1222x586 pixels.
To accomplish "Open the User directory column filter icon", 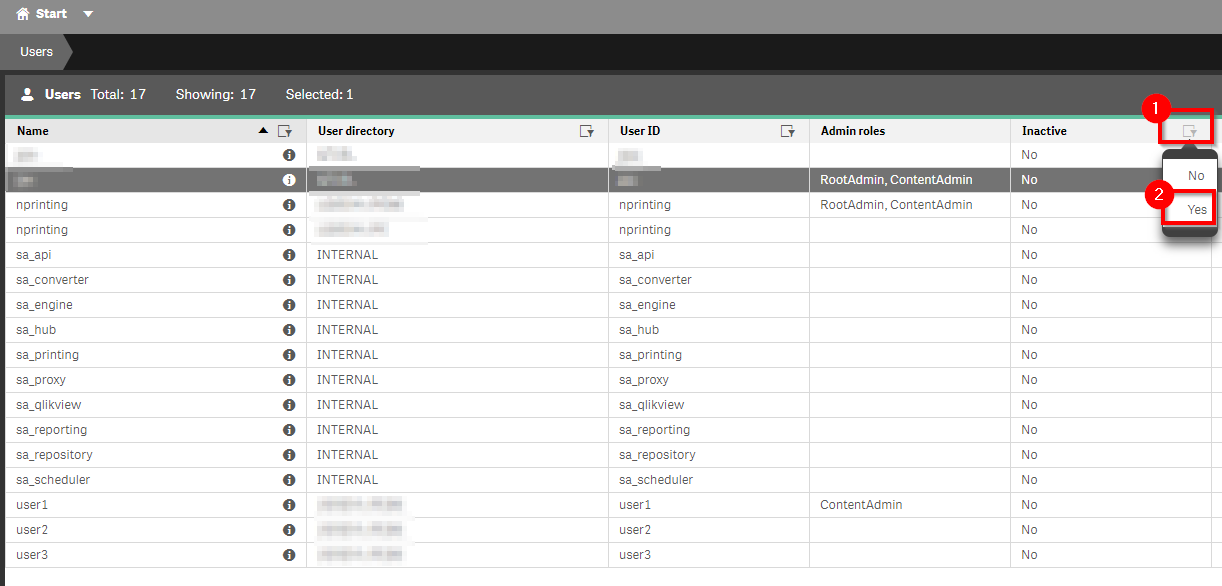I will 588,130.
